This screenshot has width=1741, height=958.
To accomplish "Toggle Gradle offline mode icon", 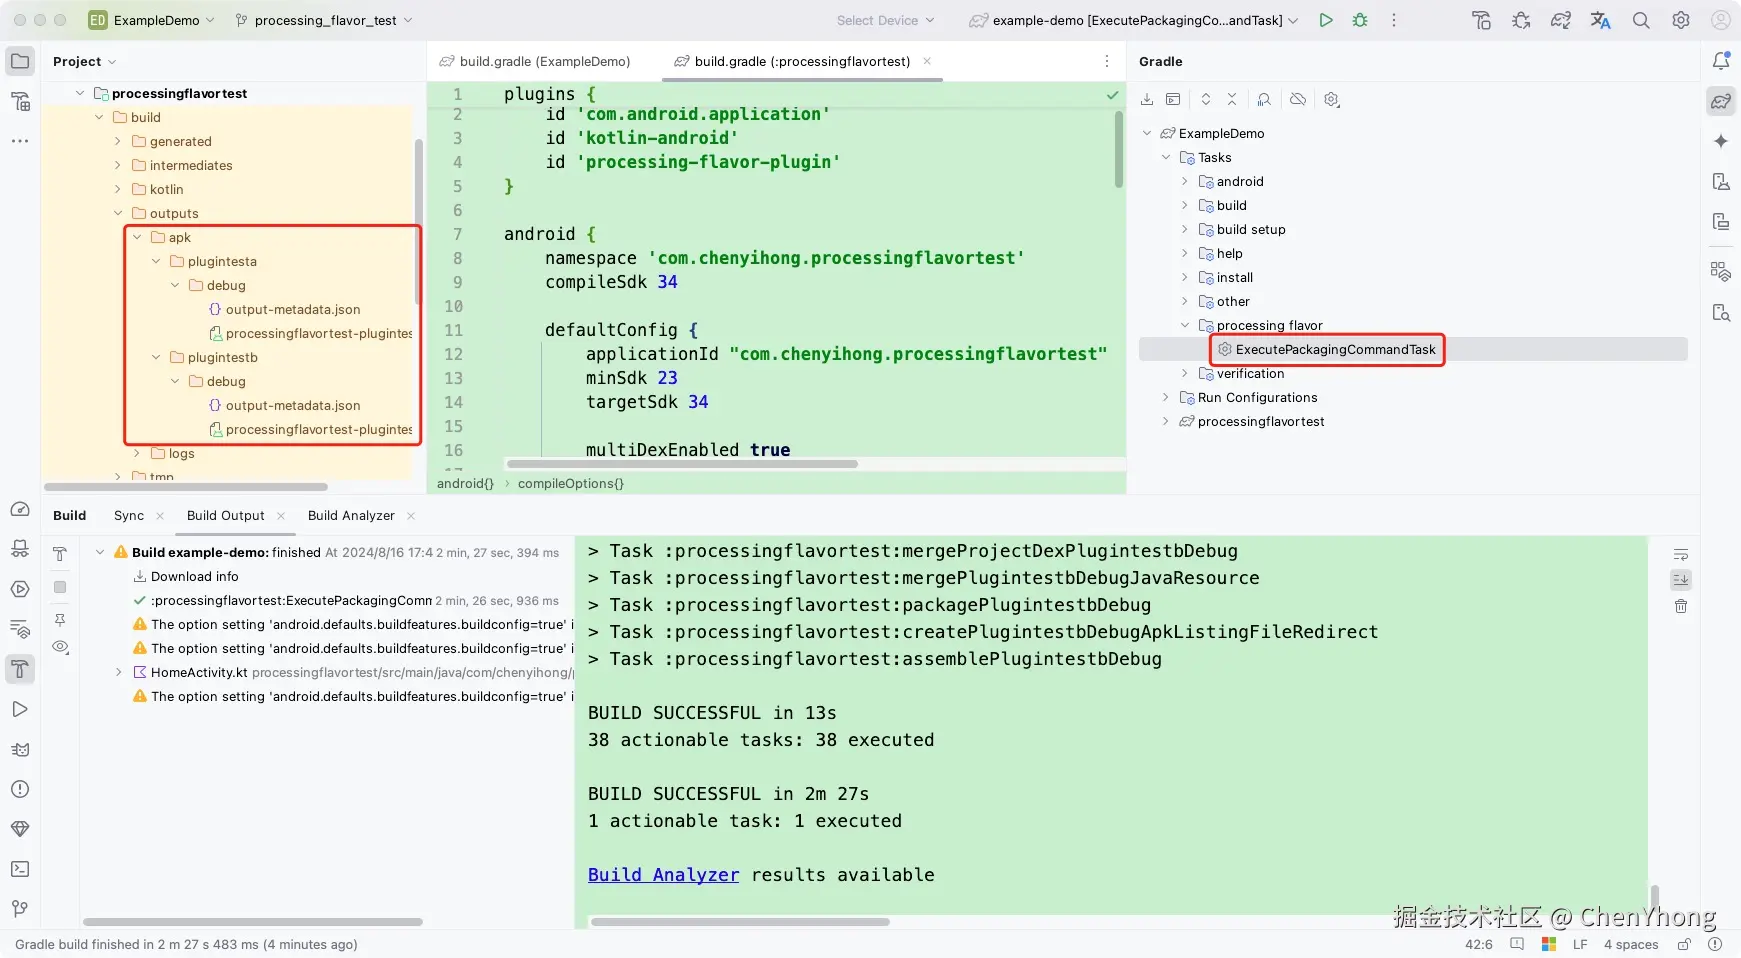I will pos(1298,99).
